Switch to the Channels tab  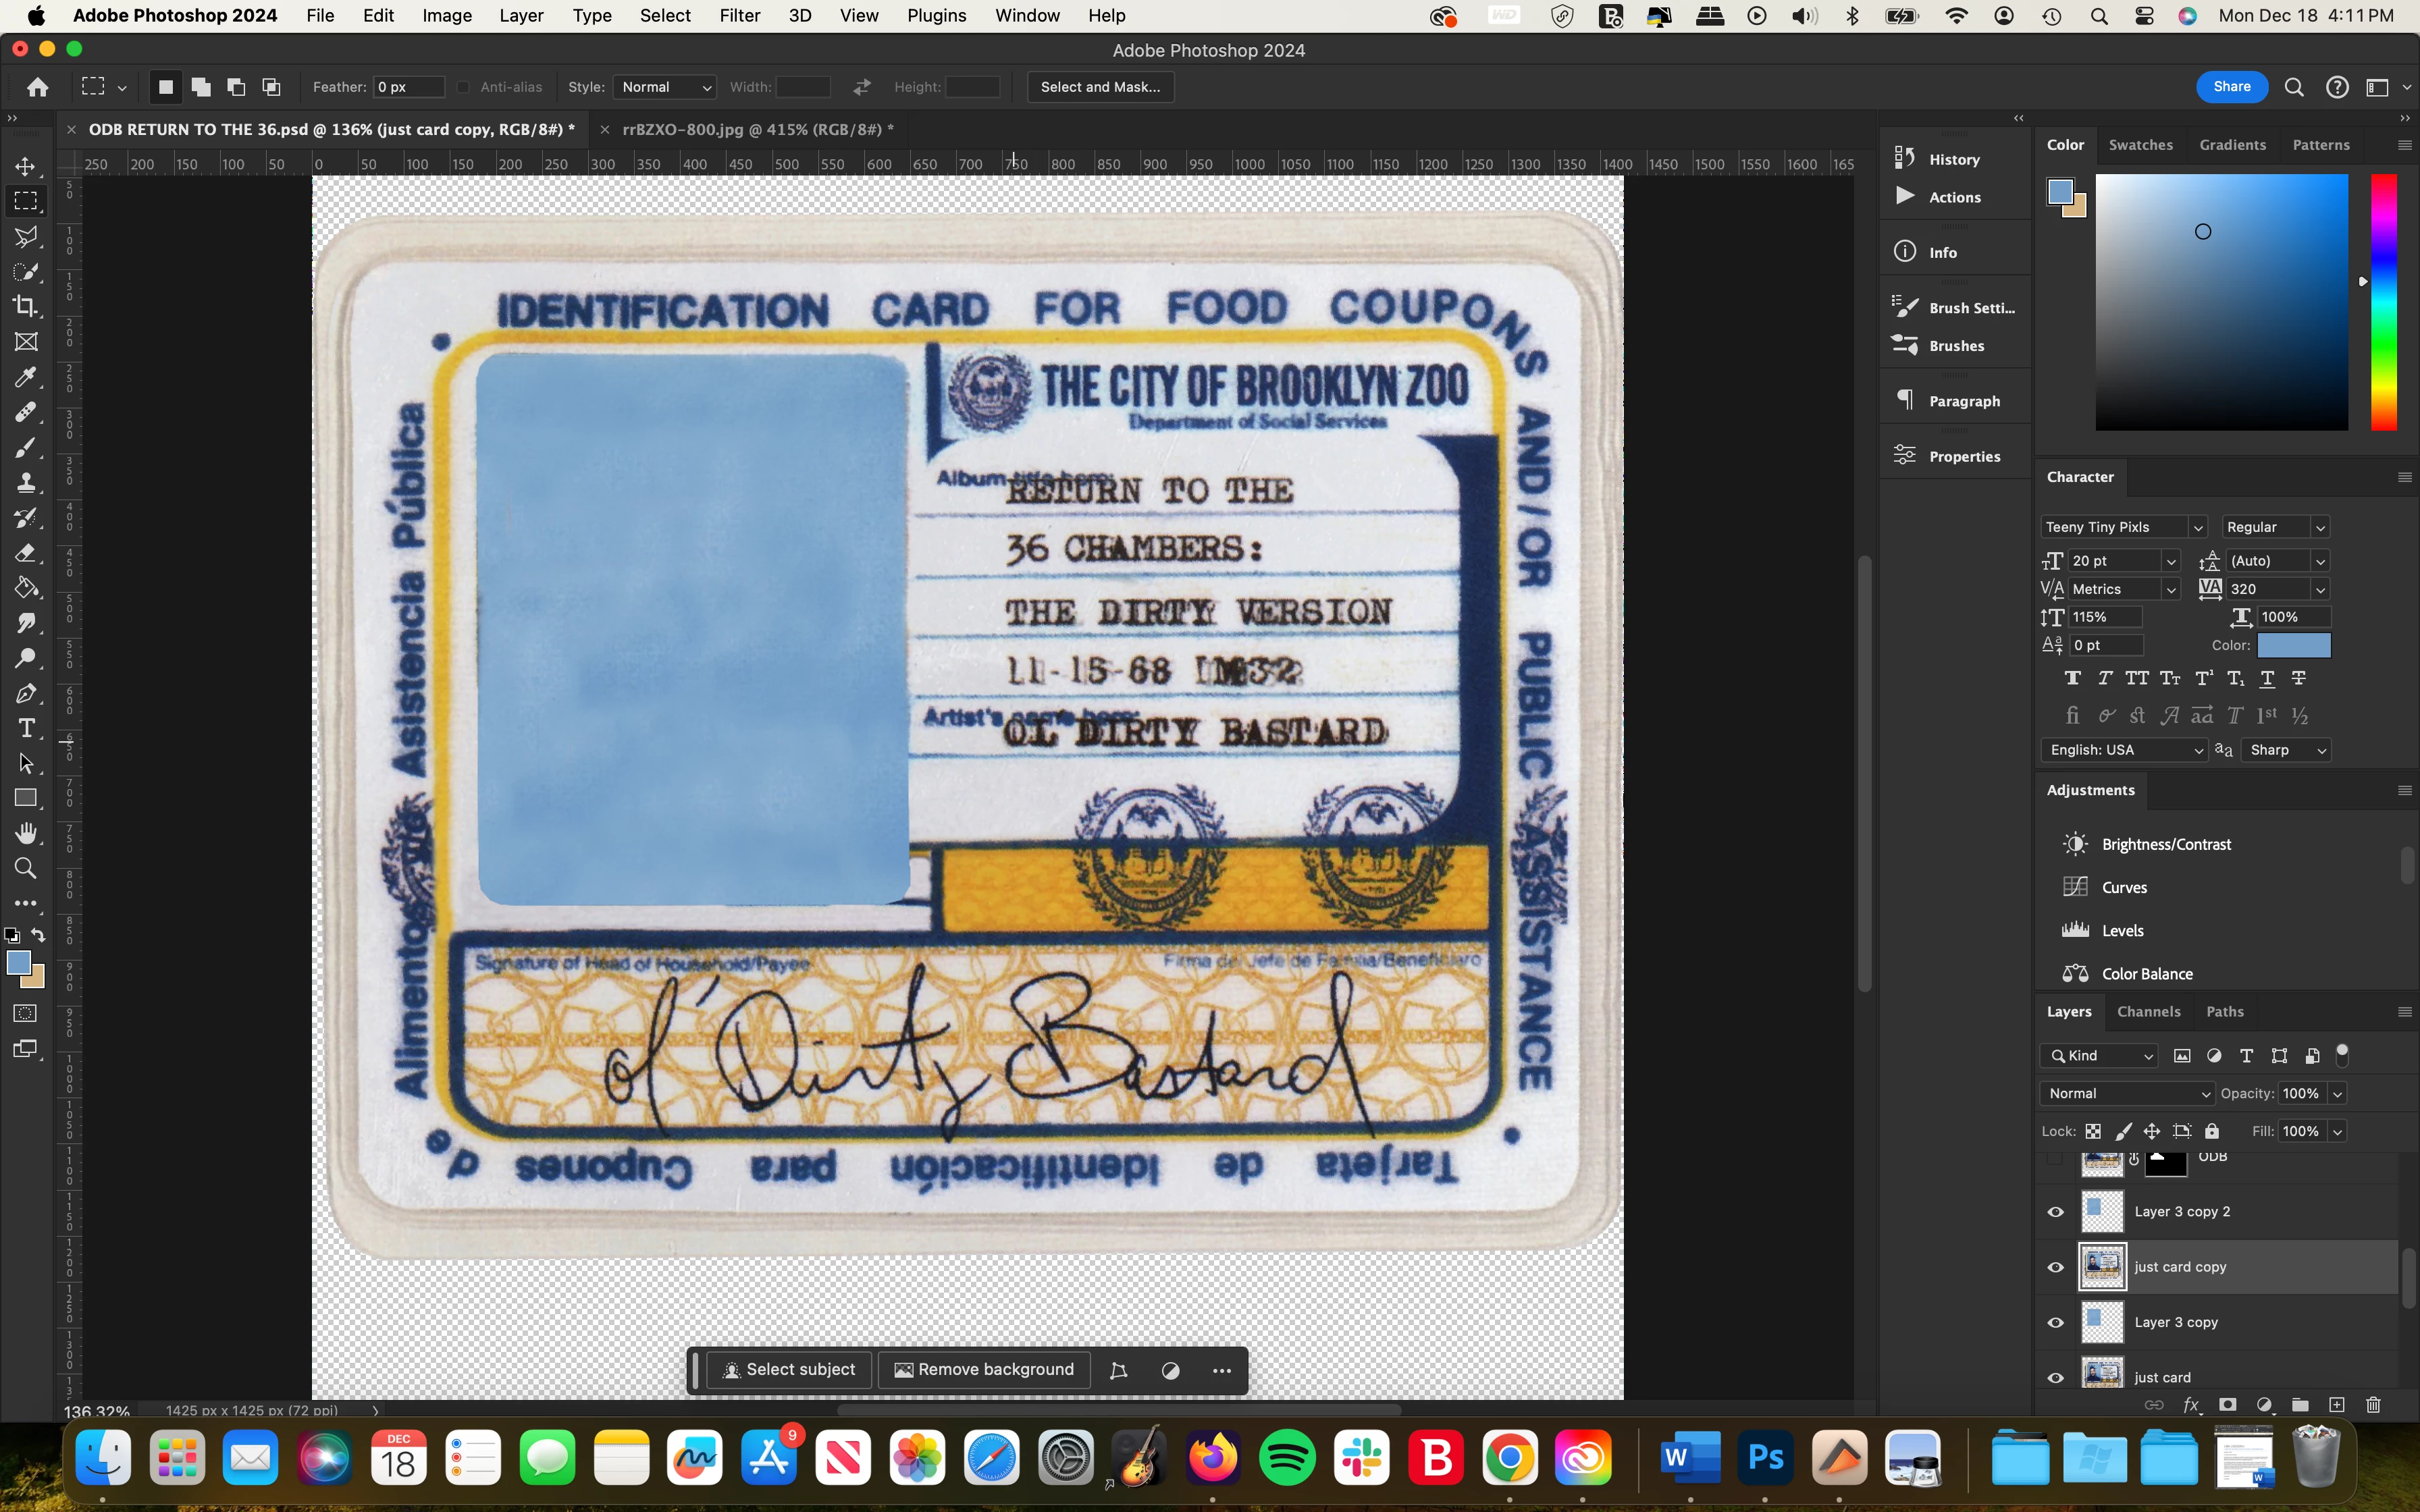pyautogui.click(x=2148, y=1011)
